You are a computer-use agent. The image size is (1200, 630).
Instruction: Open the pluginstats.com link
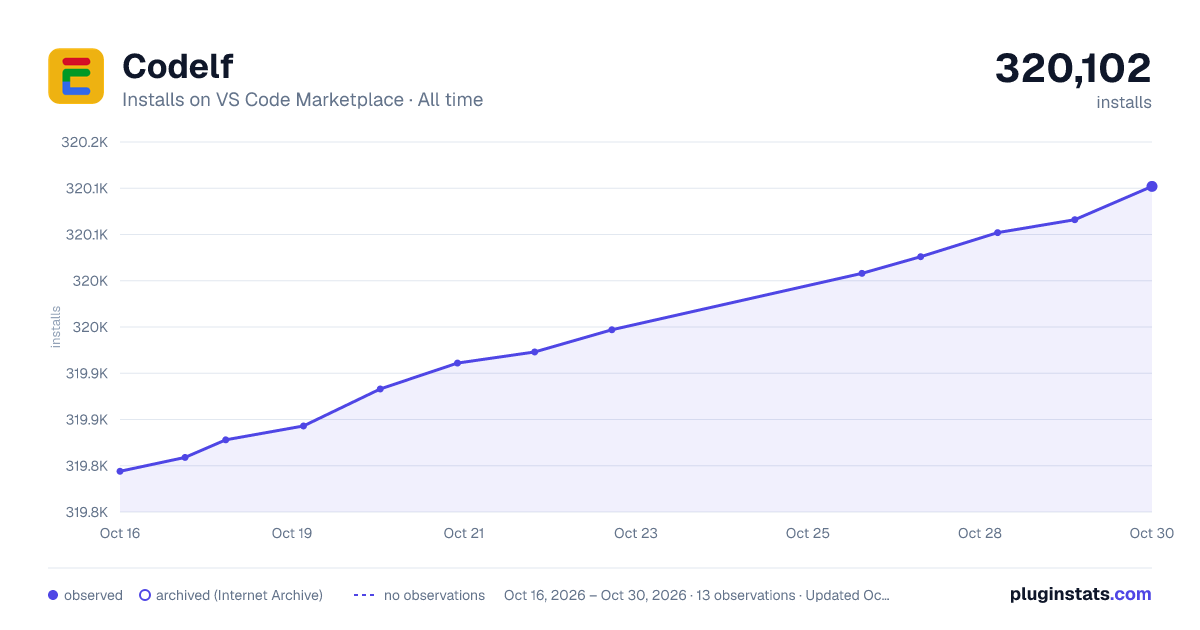[x=1081, y=594]
